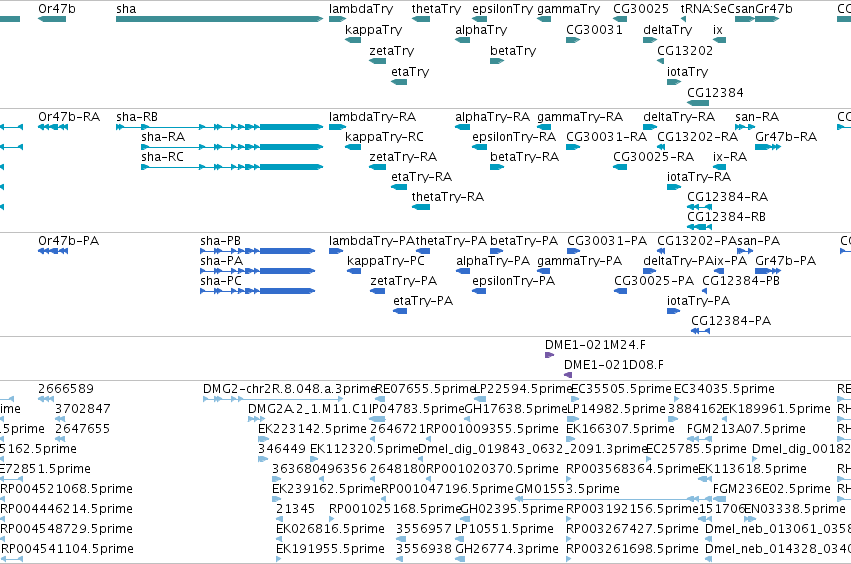Click the iotaTry-PA protein label
This screenshot has width=851, height=564.
[698, 301]
